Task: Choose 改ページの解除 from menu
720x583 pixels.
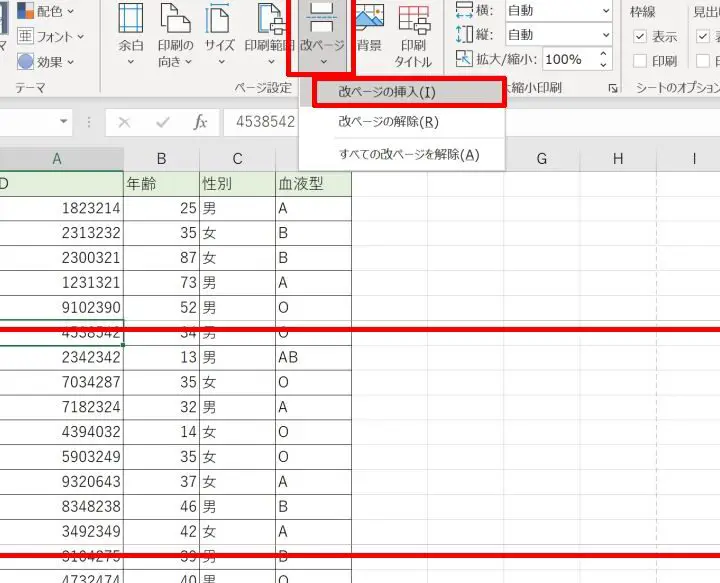Action: 388,123
